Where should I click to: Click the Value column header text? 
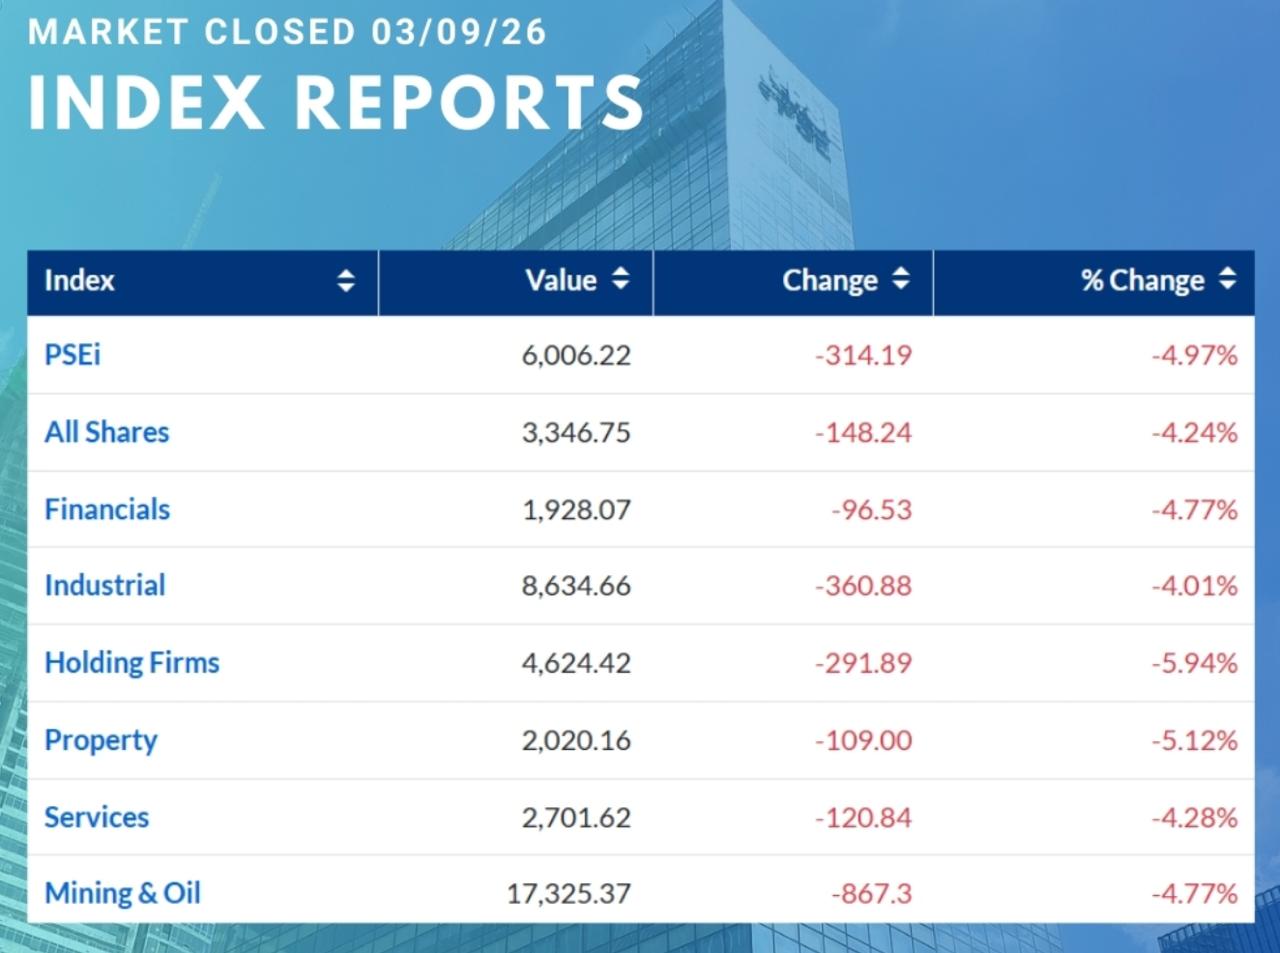pos(561,280)
